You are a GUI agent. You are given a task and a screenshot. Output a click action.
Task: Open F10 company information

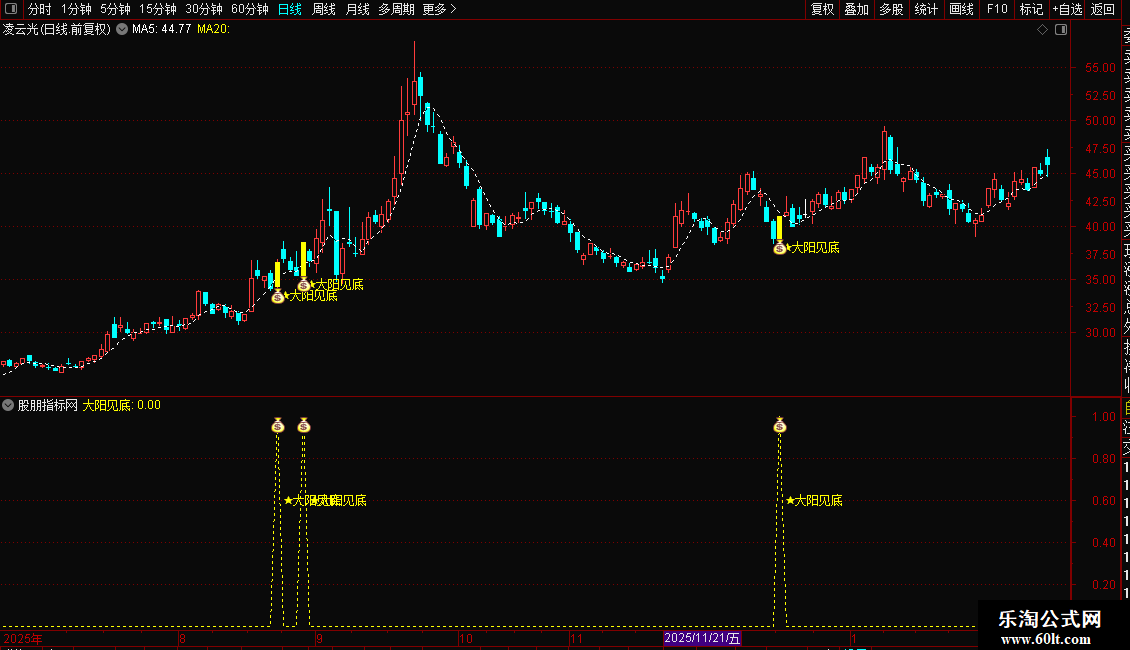pyautogui.click(x=997, y=9)
